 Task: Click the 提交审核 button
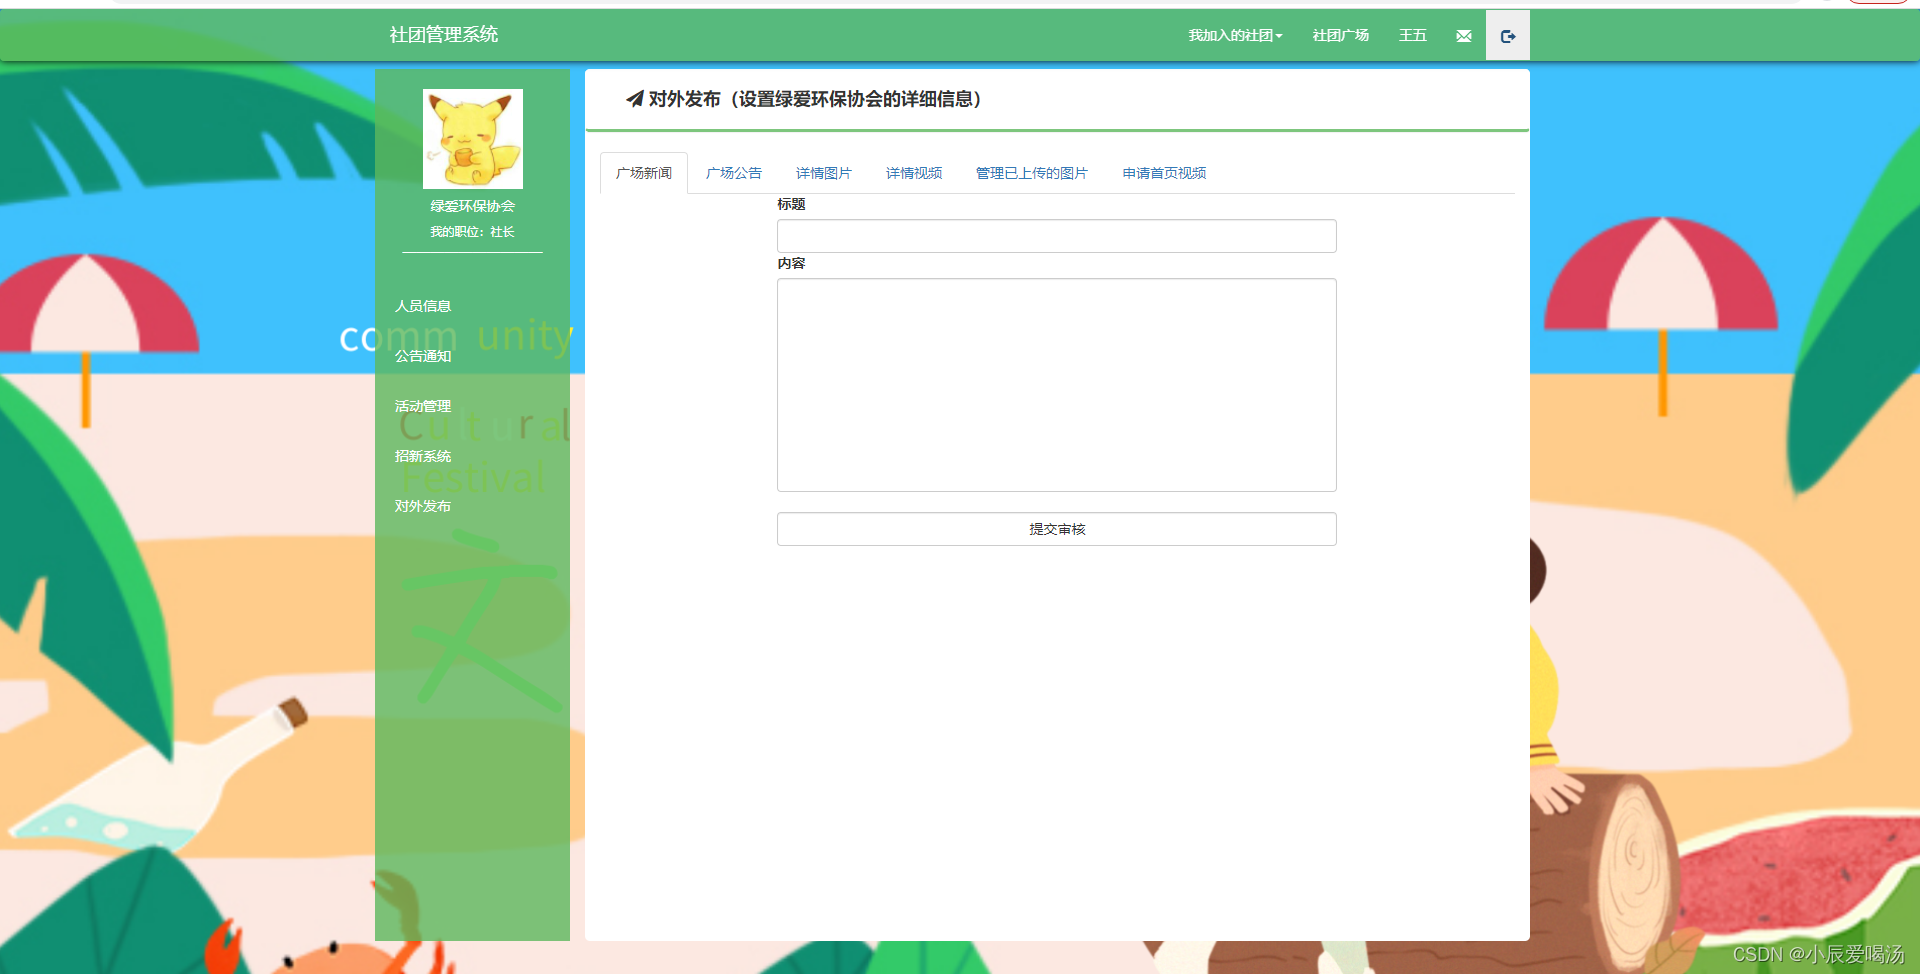tap(1057, 529)
